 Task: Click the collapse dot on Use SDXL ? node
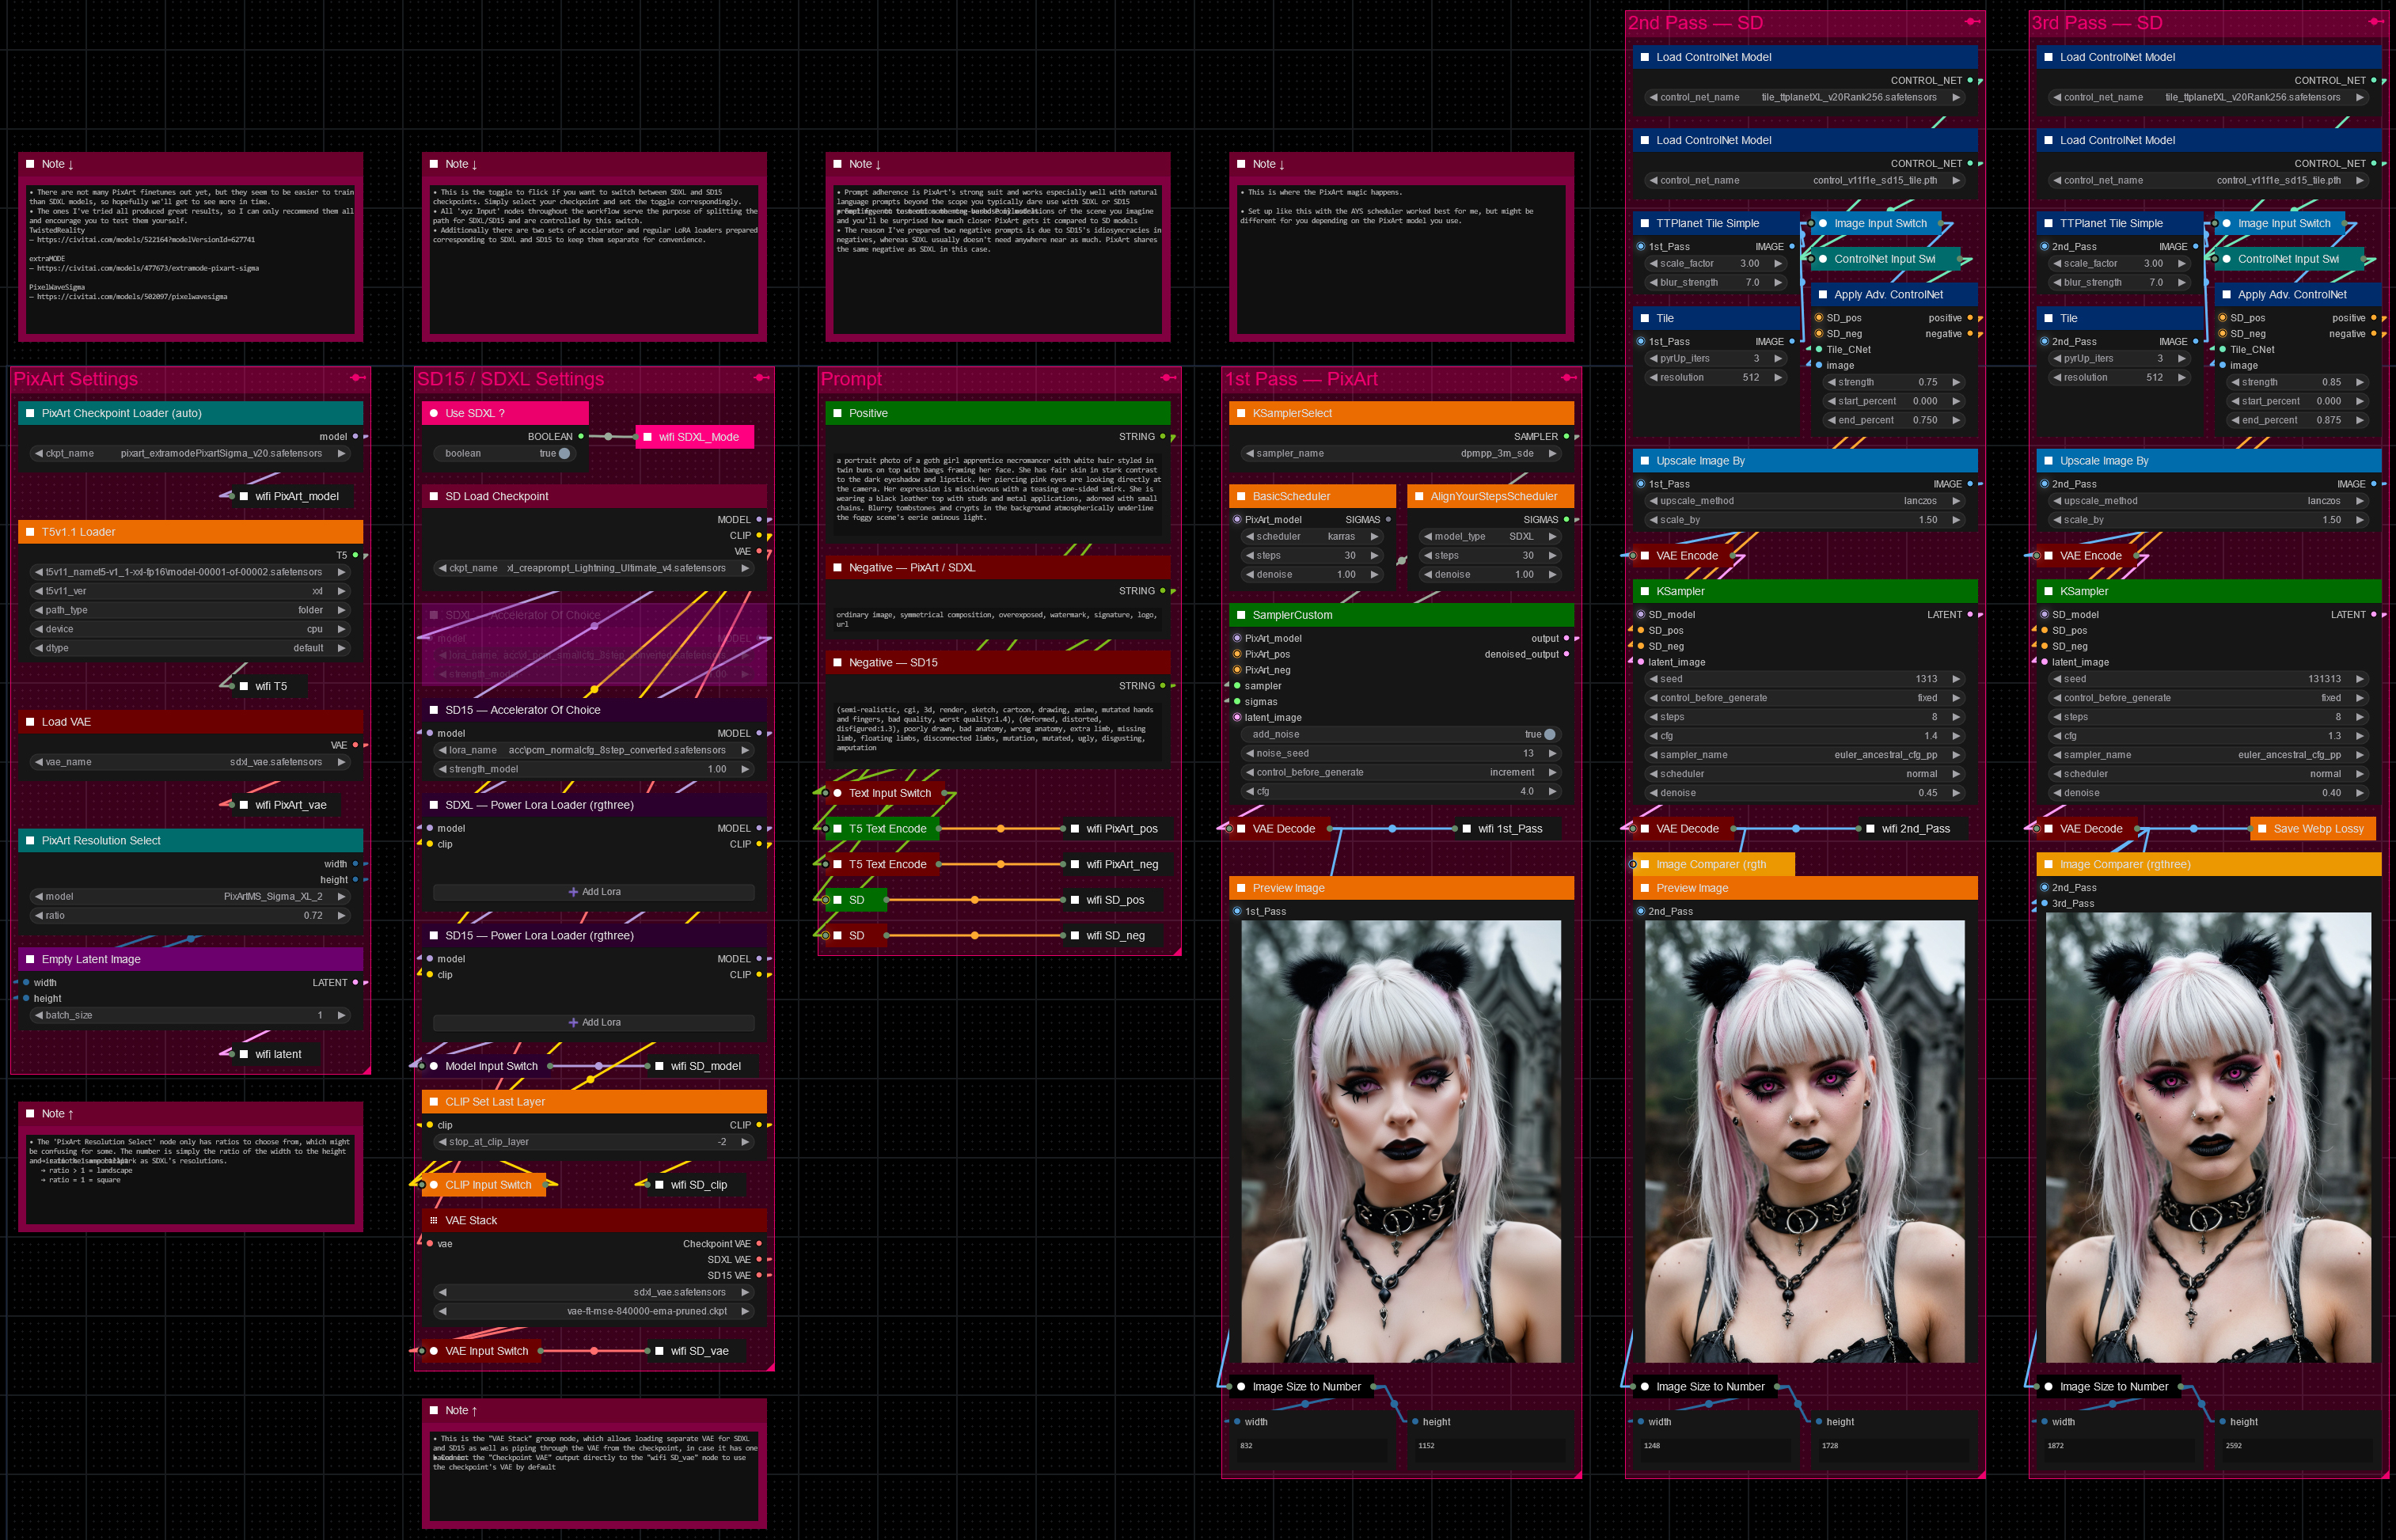pyautogui.click(x=434, y=413)
